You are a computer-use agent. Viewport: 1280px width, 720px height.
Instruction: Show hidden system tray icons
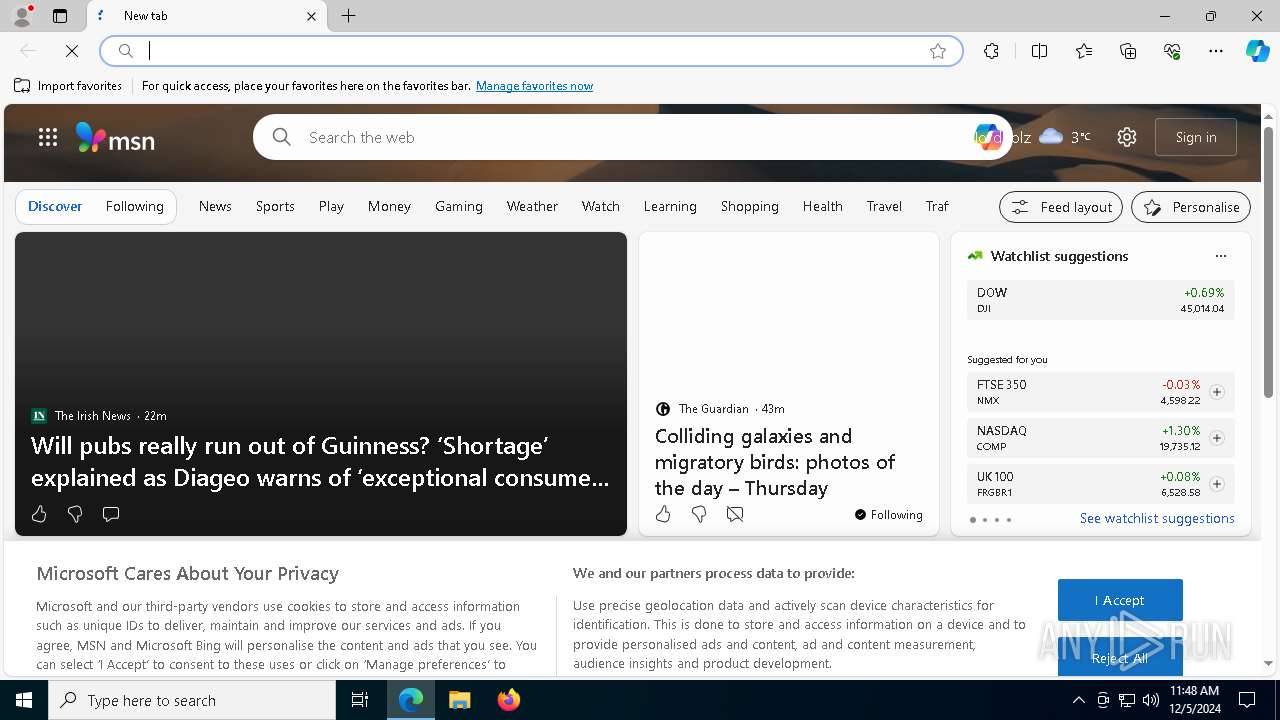pos(1078,700)
